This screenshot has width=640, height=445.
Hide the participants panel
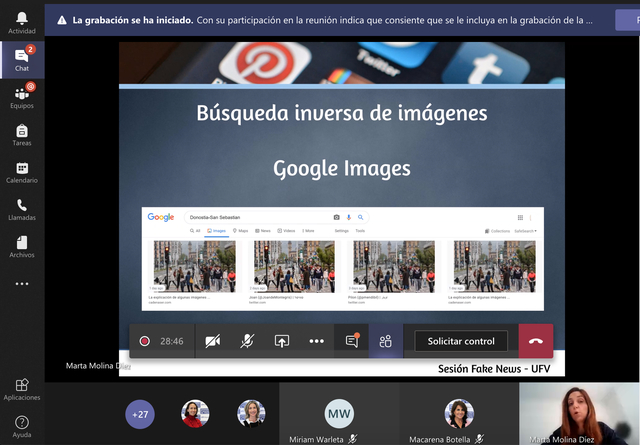pyautogui.click(x=386, y=341)
